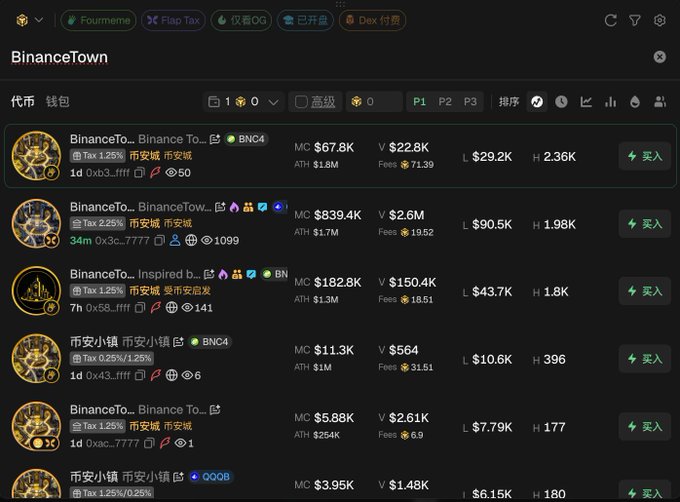Image resolution: width=680 pixels, height=502 pixels.
Task: Sort by bar chart volume icon
Action: 611,102
